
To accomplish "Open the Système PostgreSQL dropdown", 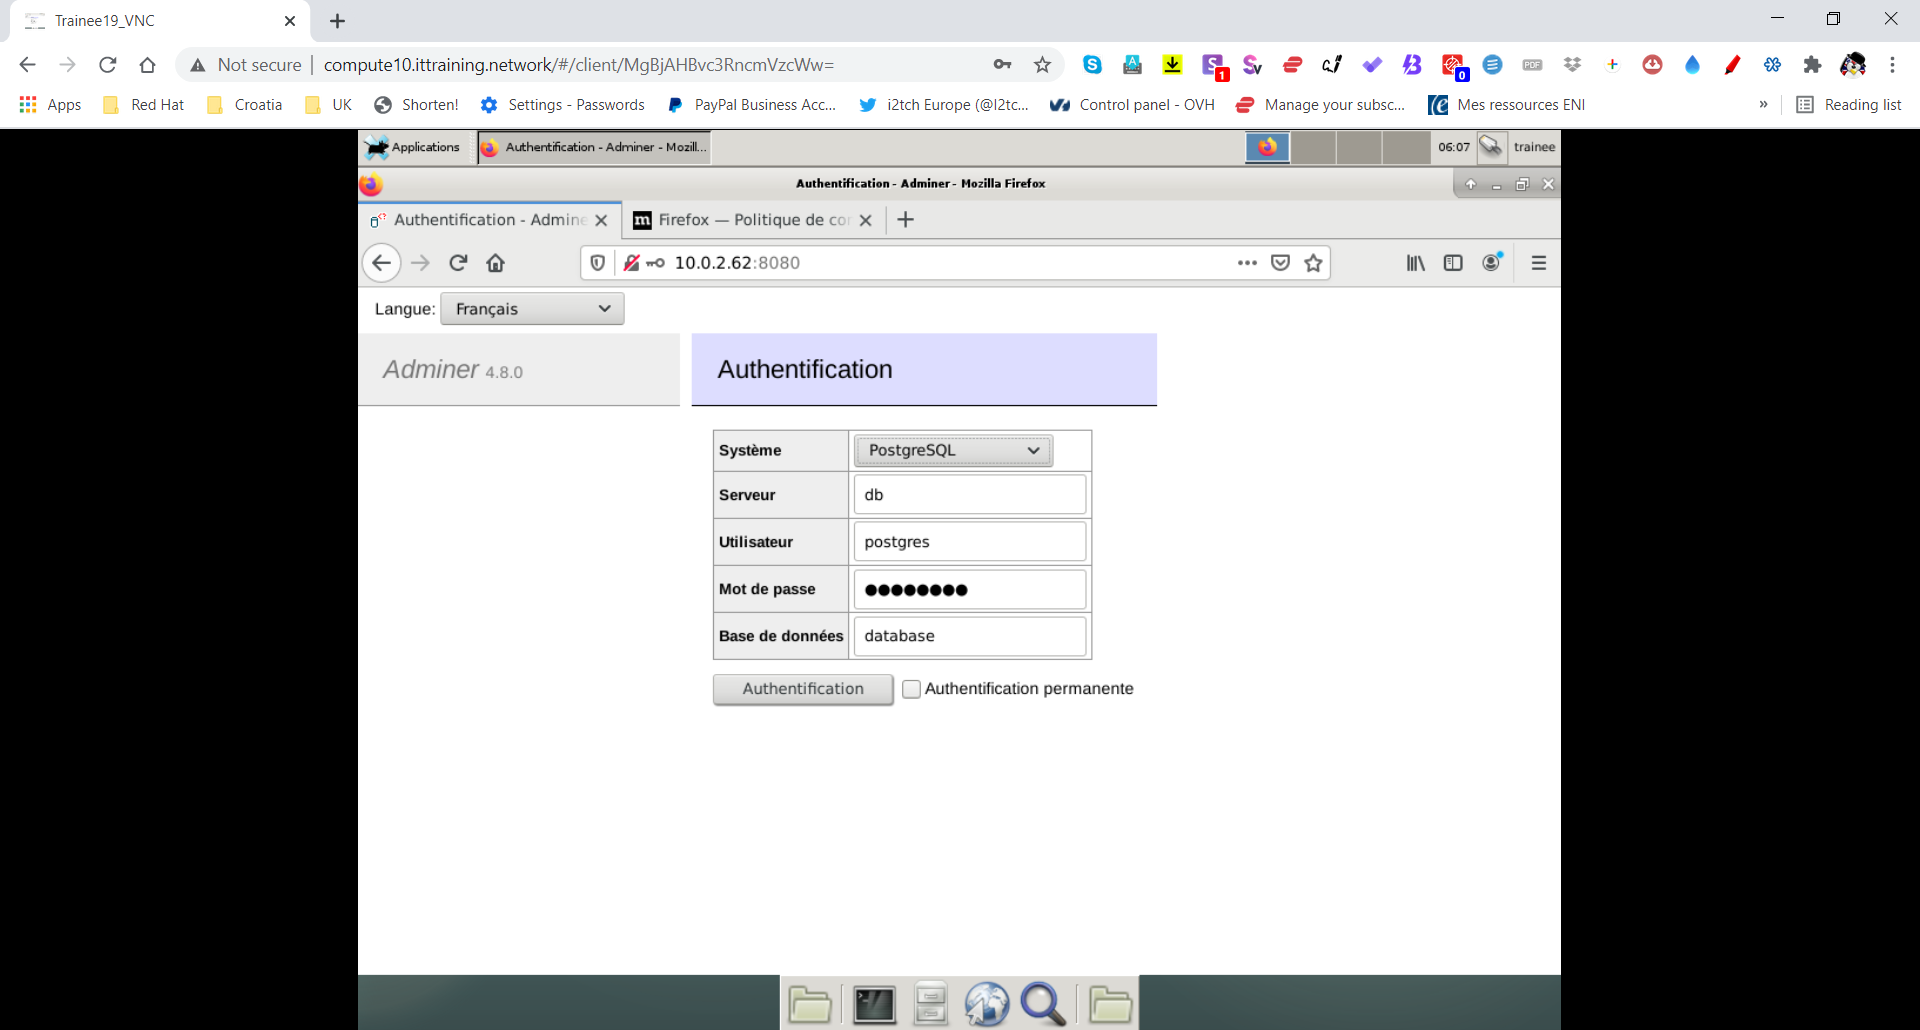I will point(952,451).
